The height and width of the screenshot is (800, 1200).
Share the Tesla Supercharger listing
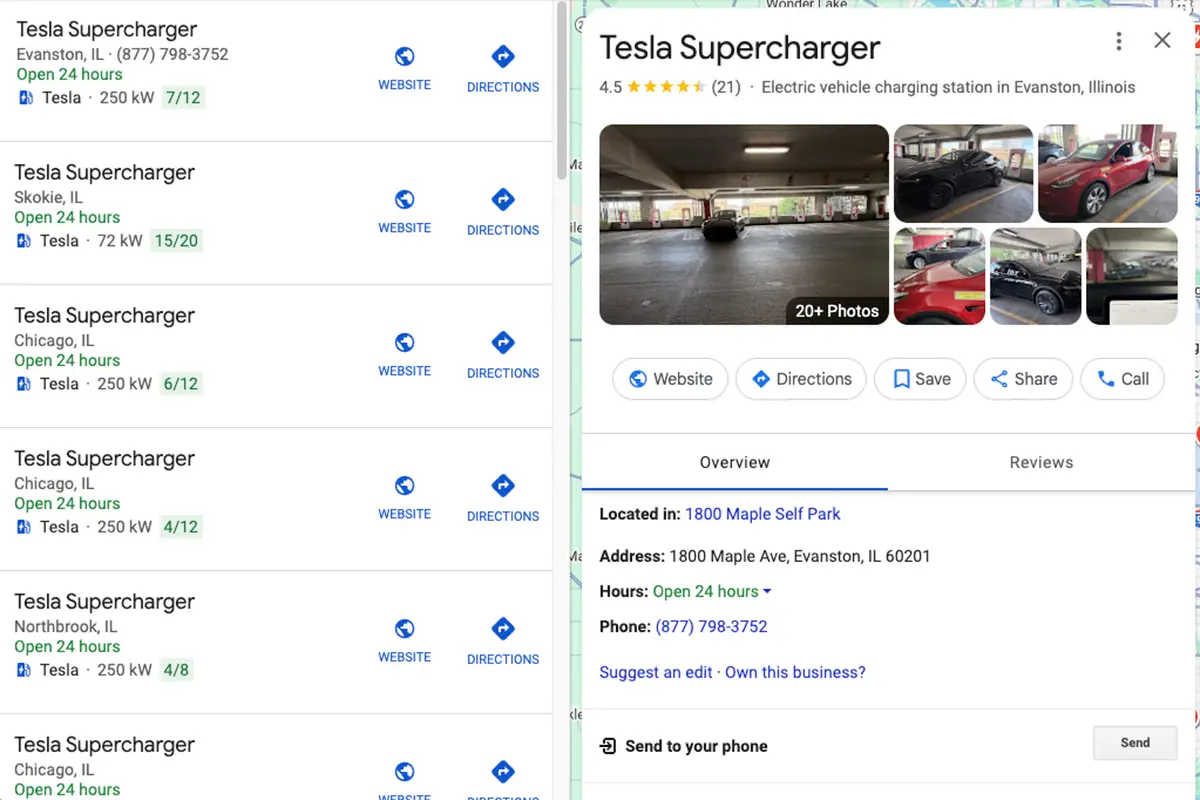(1022, 379)
